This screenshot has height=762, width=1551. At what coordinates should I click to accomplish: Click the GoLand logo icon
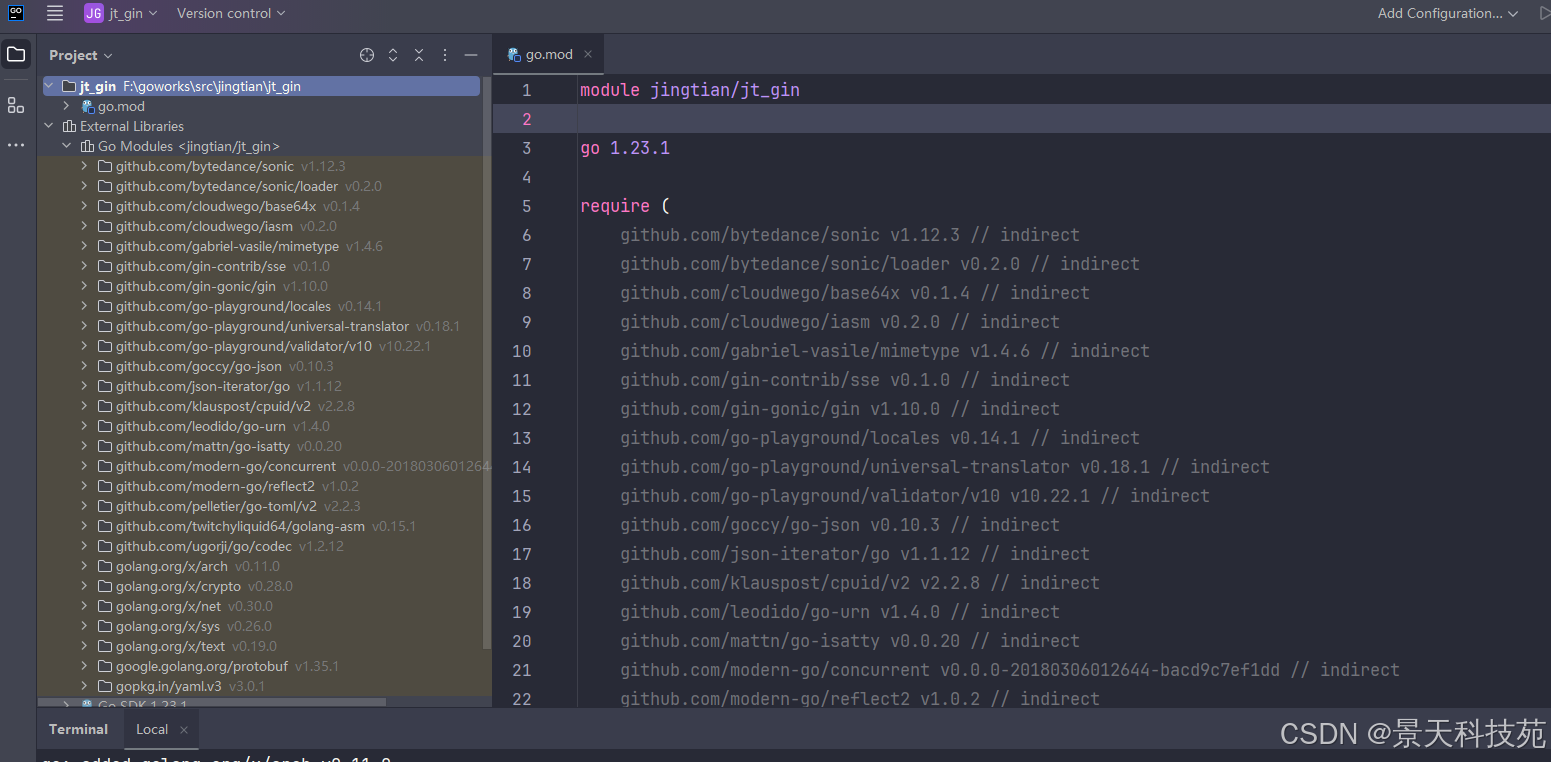pyautogui.click(x=16, y=13)
